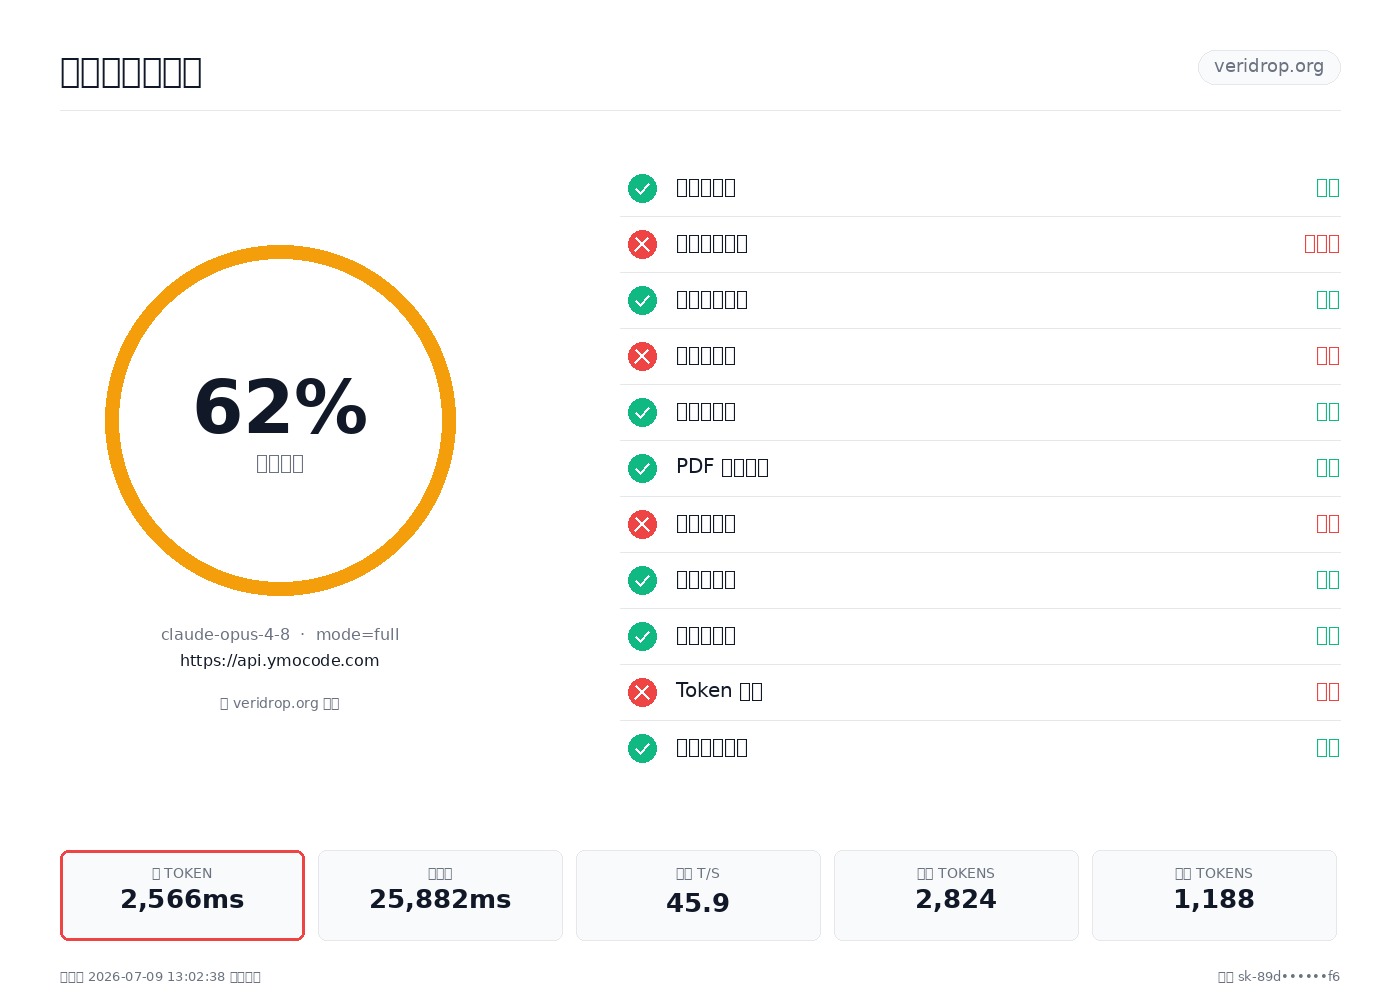Click the red status text on Token row
Screen dimensions: 1400x1000
(1328, 691)
